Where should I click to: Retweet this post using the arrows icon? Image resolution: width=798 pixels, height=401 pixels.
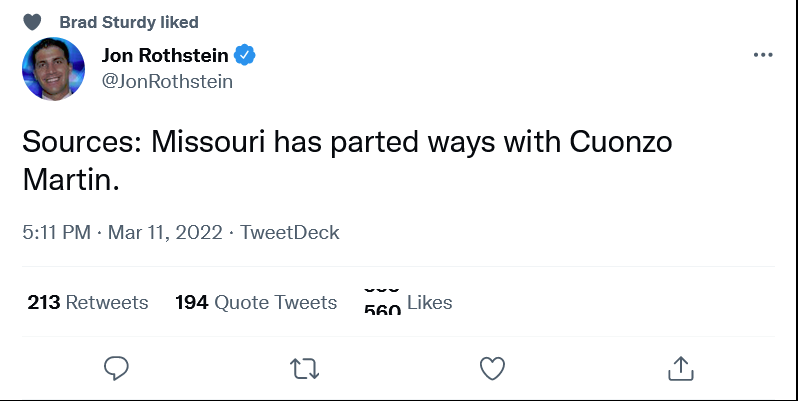coord(304,368)
